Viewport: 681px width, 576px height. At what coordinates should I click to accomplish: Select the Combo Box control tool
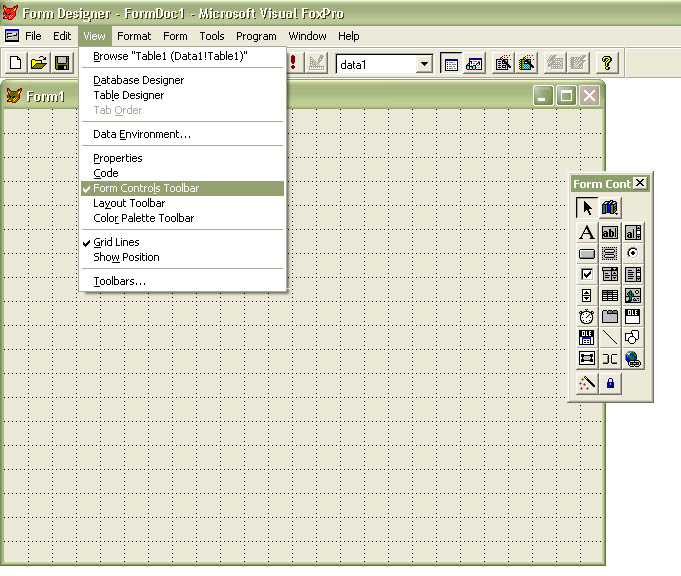tap(610, 274)
